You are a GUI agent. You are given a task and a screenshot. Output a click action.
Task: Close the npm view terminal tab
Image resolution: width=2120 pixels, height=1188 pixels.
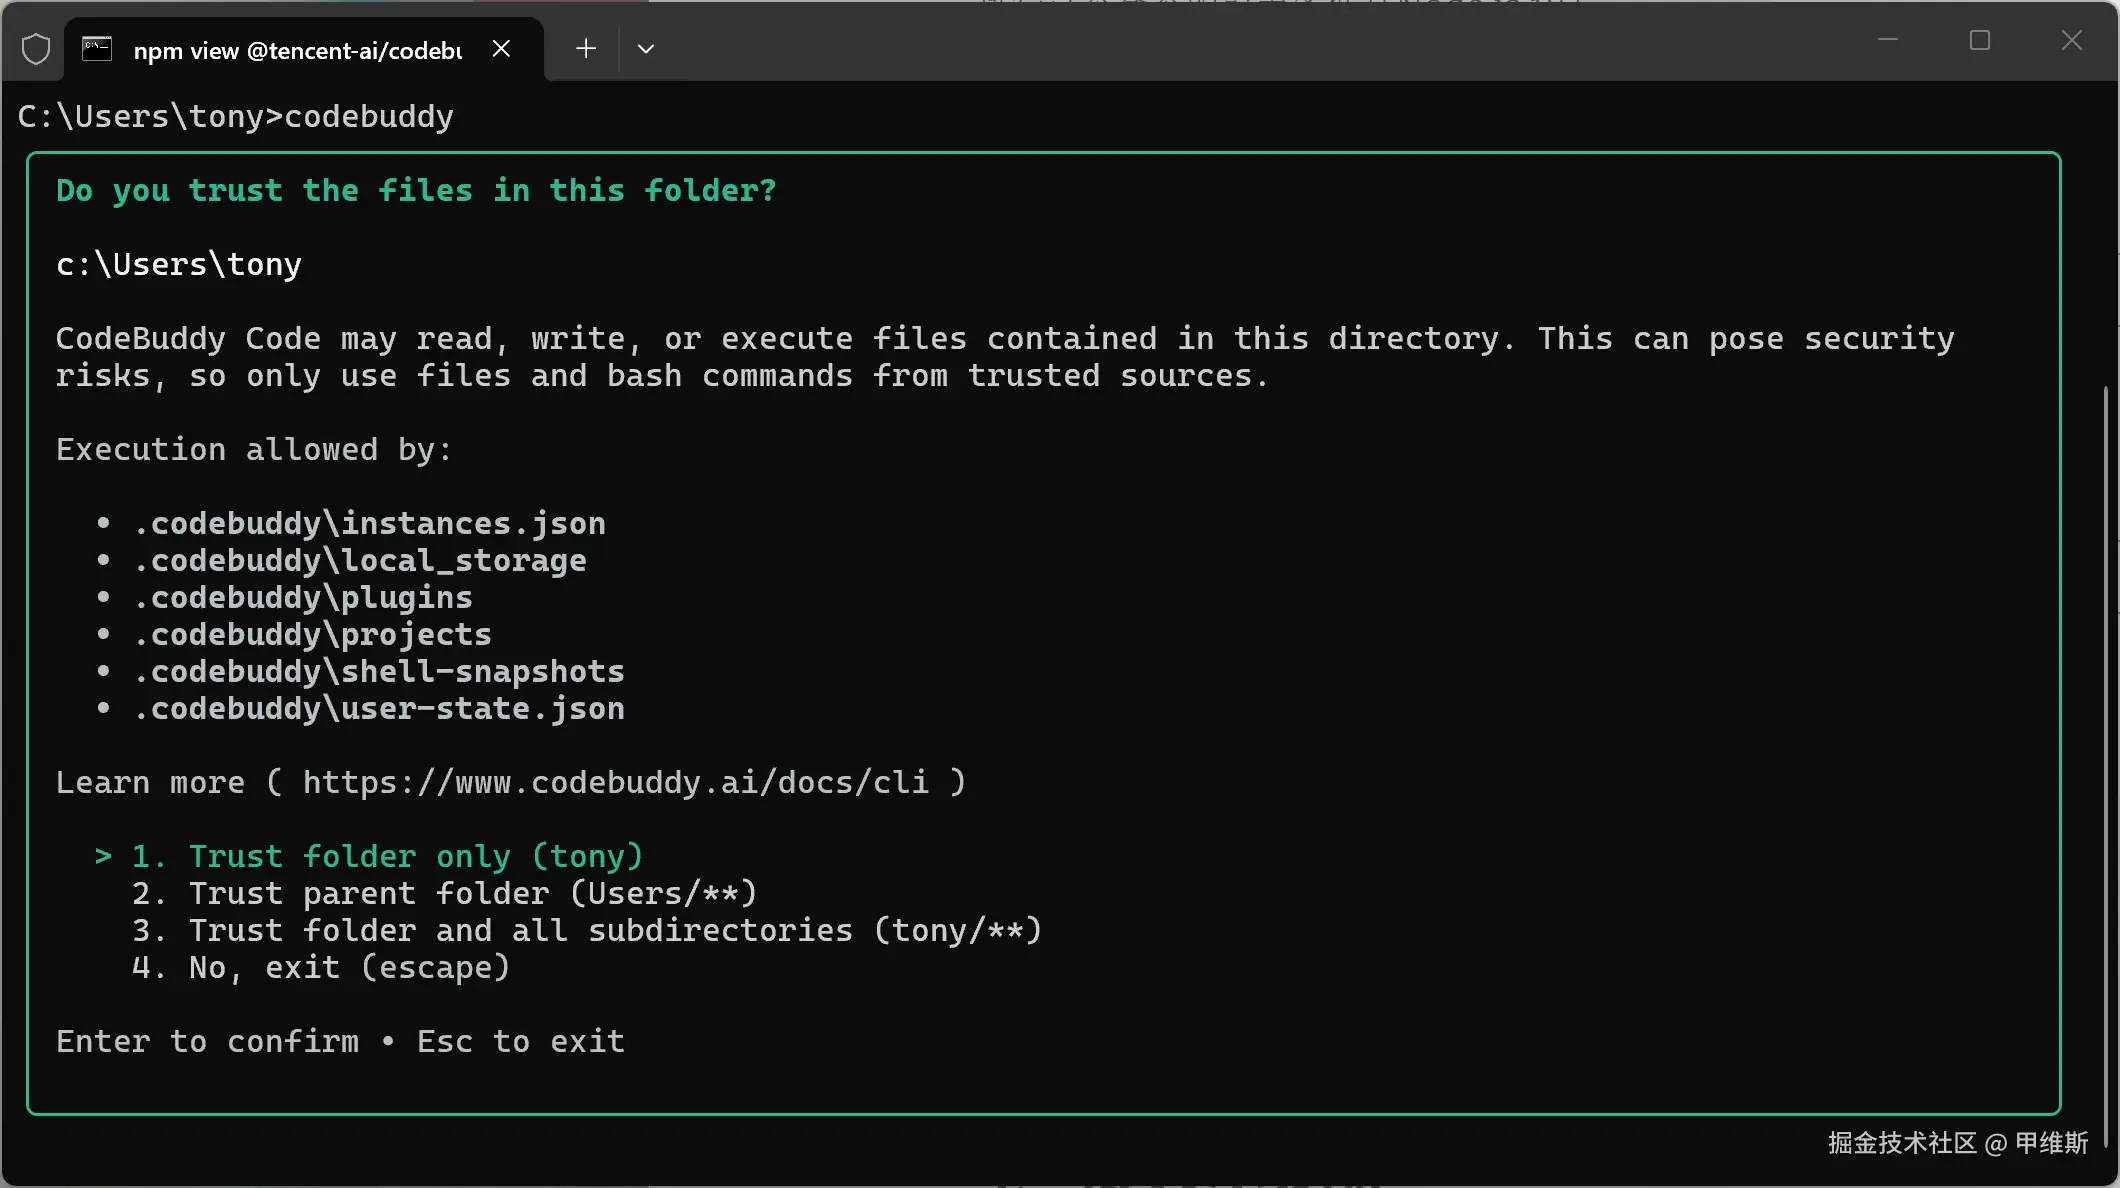pyautogui.click(x=502, y=49)
